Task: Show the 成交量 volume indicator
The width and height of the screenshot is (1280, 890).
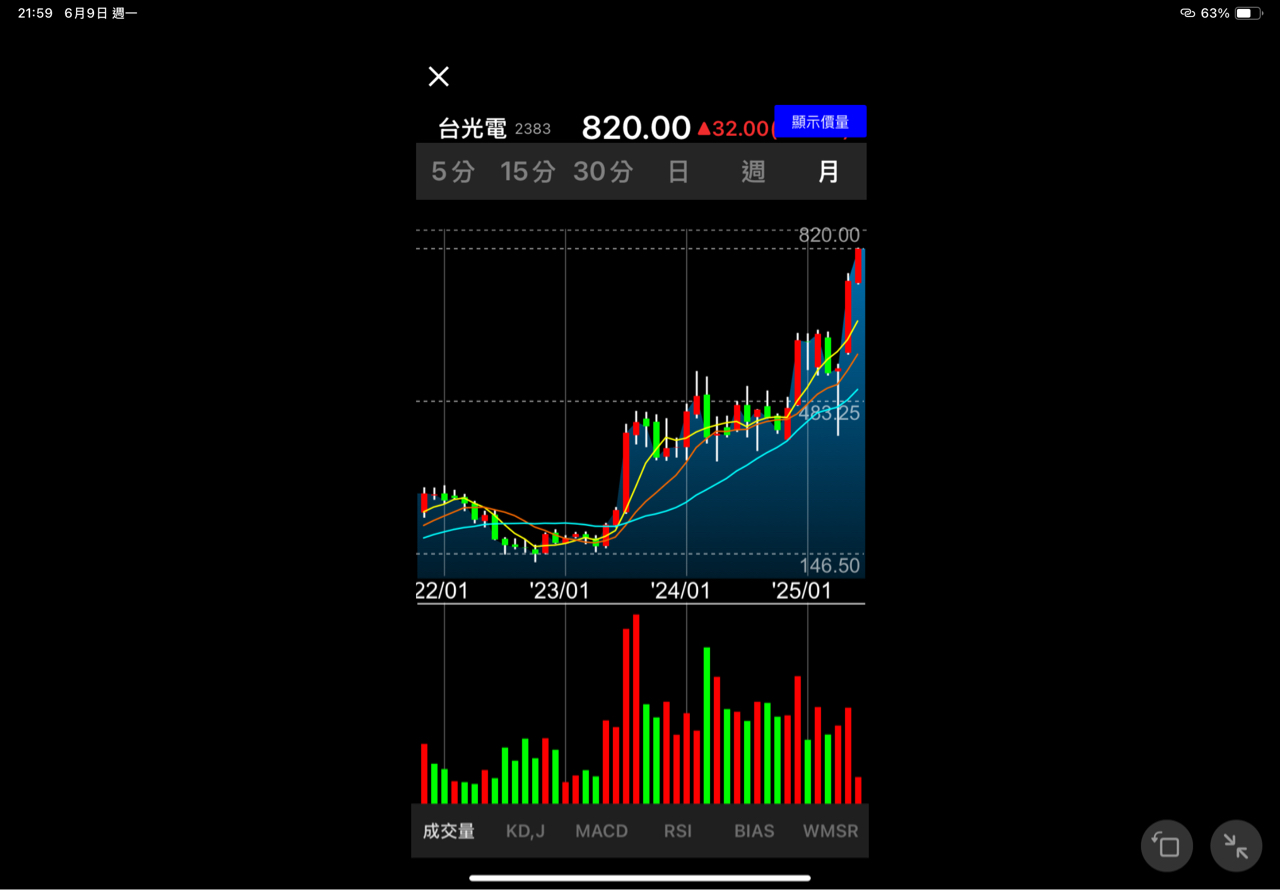Action: 449,831
